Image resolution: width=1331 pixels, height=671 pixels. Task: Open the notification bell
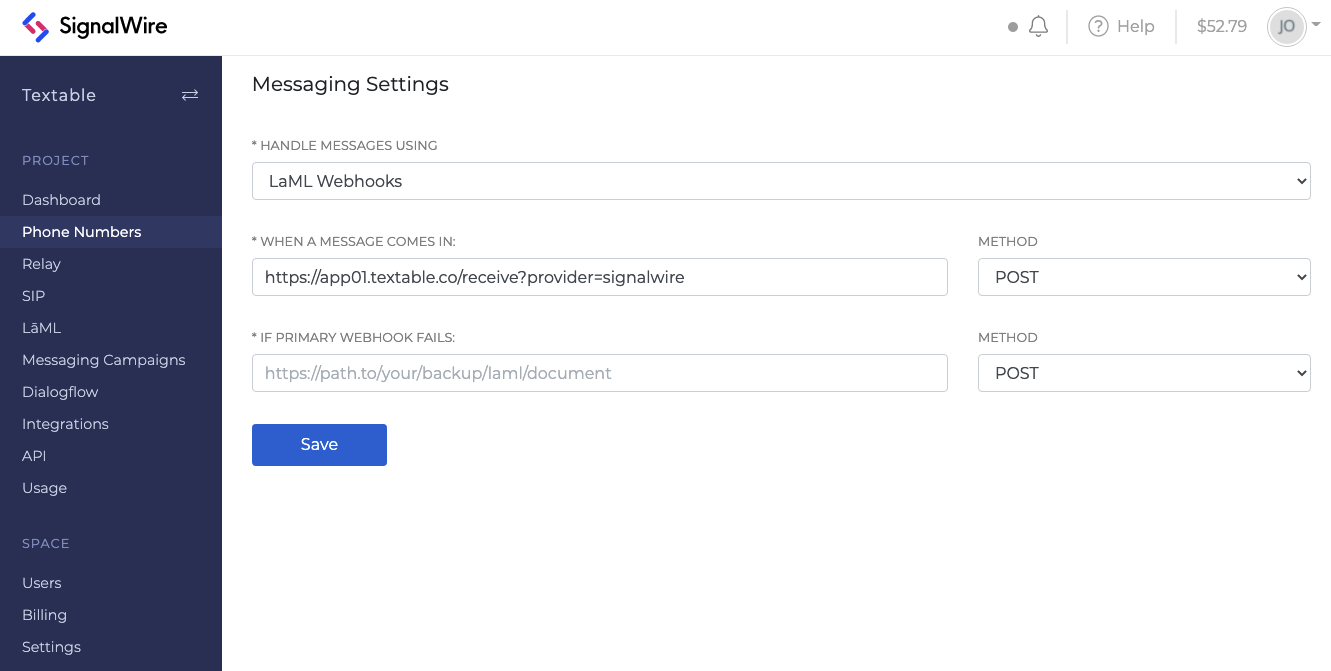(1037, 26)
